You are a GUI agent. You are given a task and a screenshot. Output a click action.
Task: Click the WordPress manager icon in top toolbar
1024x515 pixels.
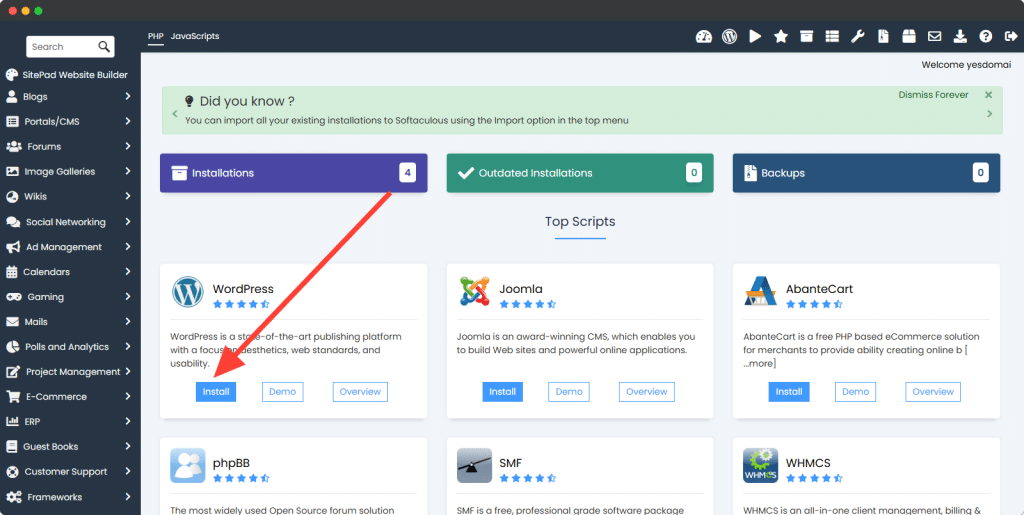point(729,37)
